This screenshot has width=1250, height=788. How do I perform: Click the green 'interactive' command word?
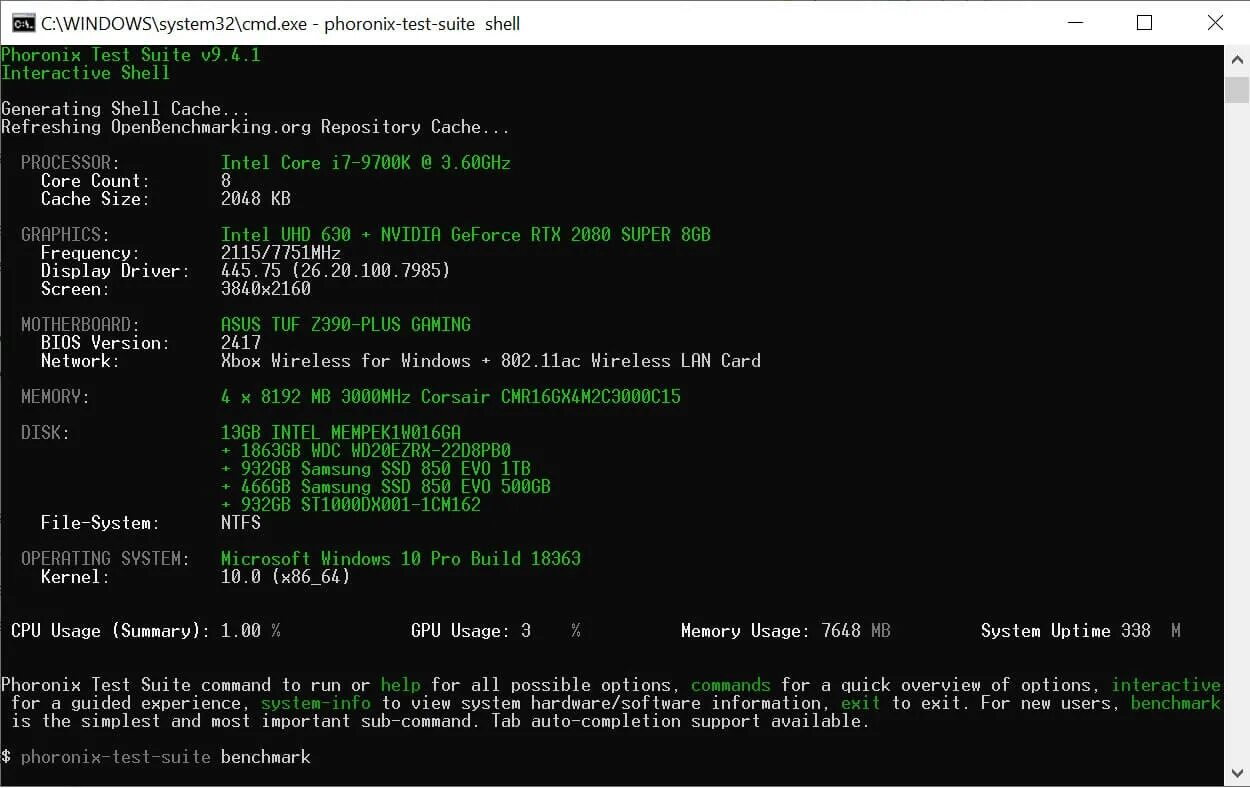[1166, 685]
